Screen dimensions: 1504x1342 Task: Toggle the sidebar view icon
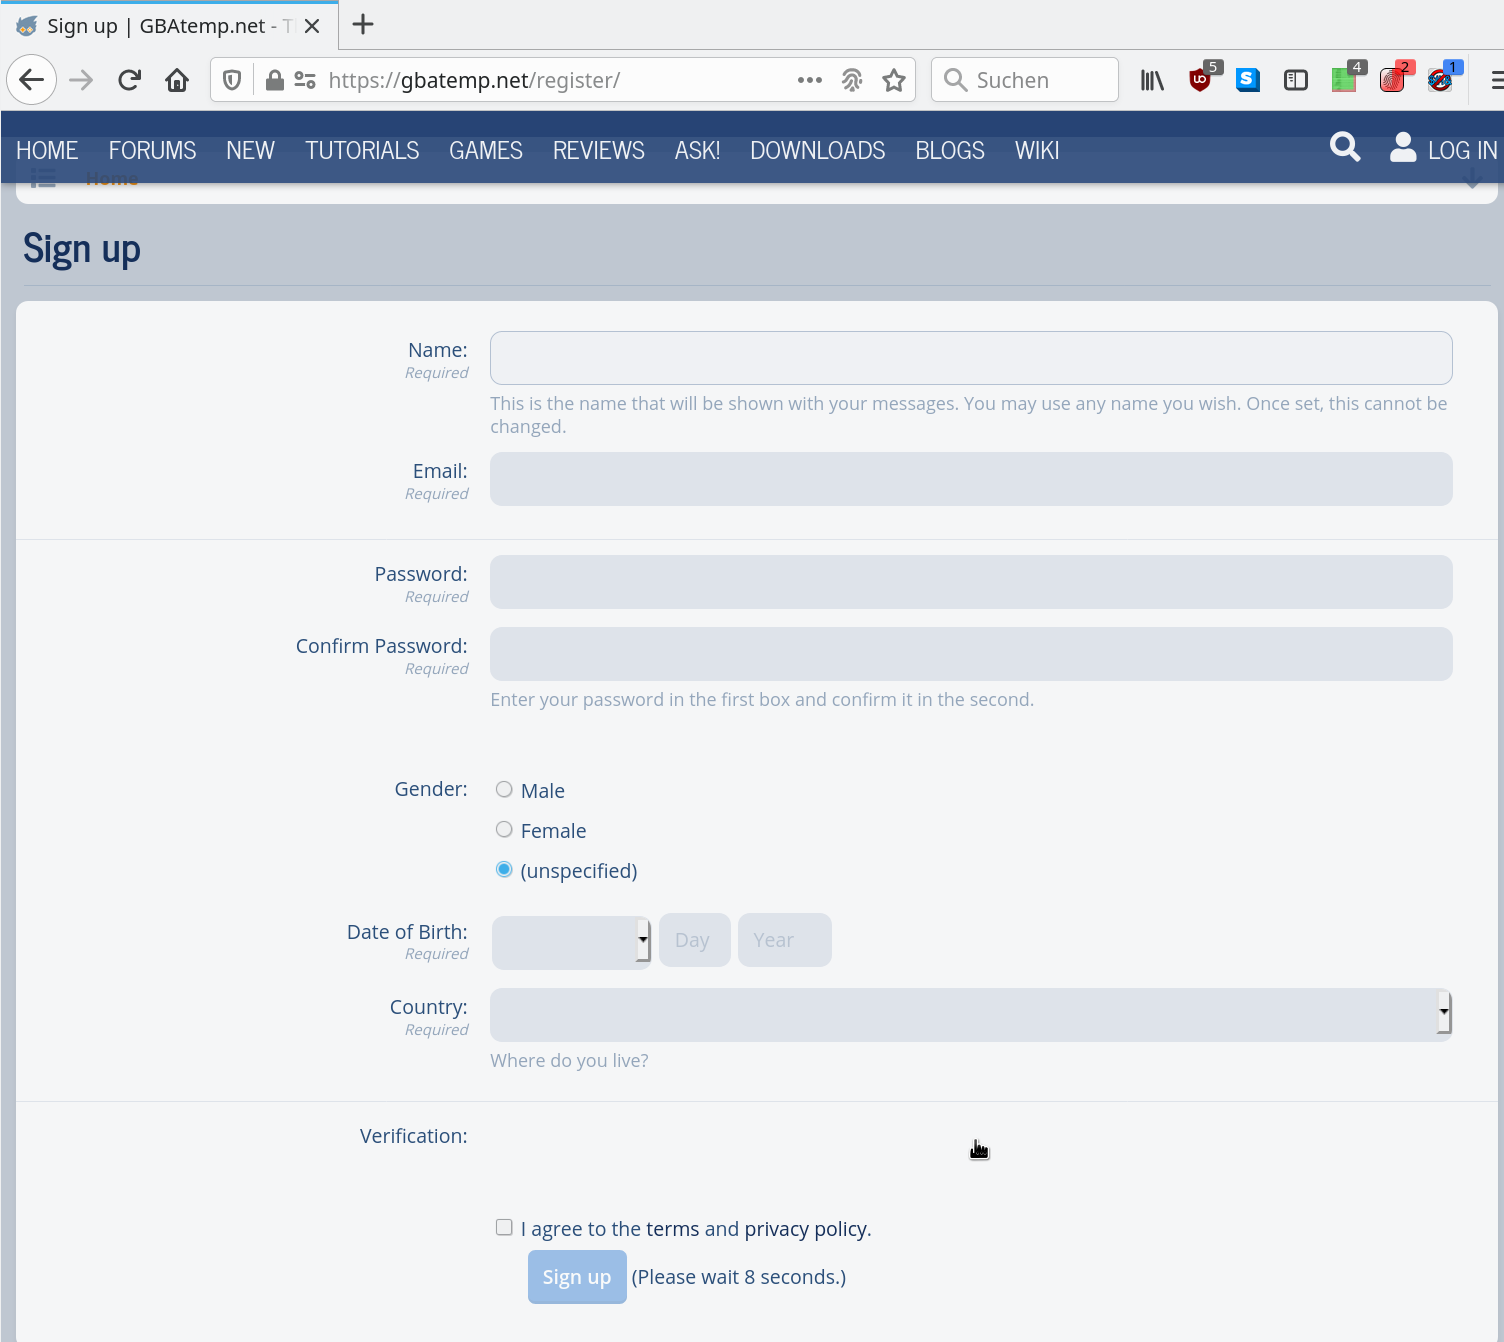[1296, 80]
